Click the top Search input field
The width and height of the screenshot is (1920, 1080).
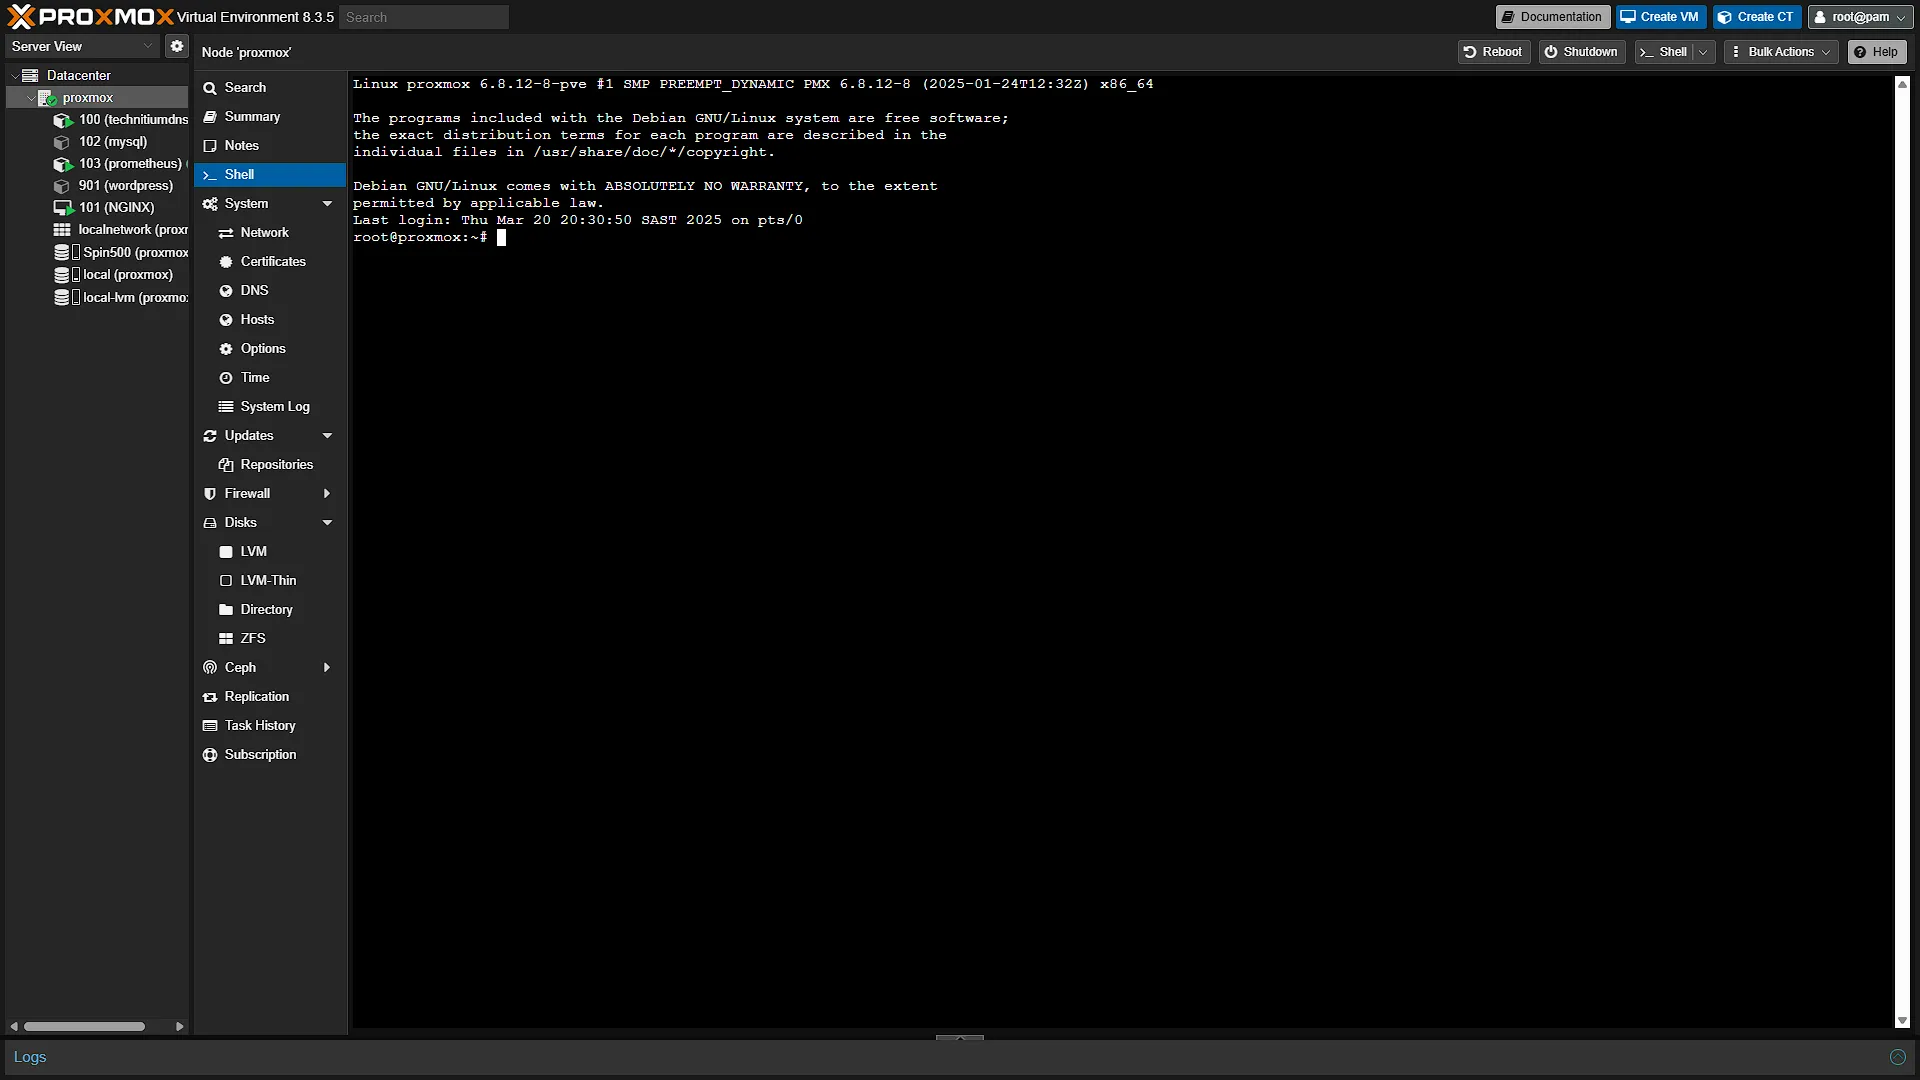pos(424,17)
